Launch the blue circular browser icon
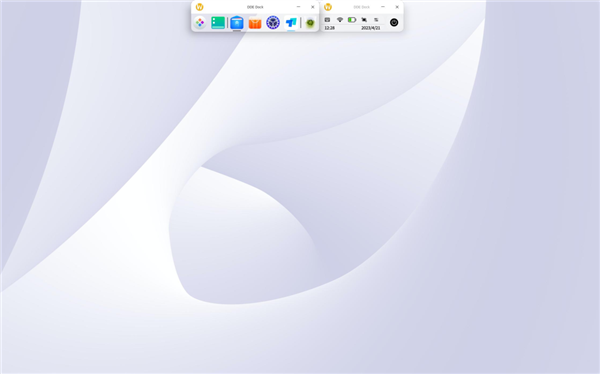Screen dimensions: 600x374 (x=273, y=23)
